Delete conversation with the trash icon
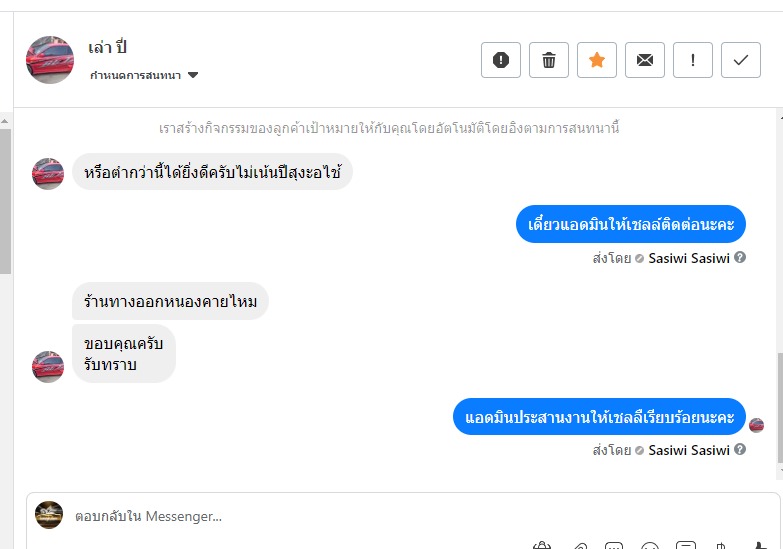783x549 pixels. point(549,60)
